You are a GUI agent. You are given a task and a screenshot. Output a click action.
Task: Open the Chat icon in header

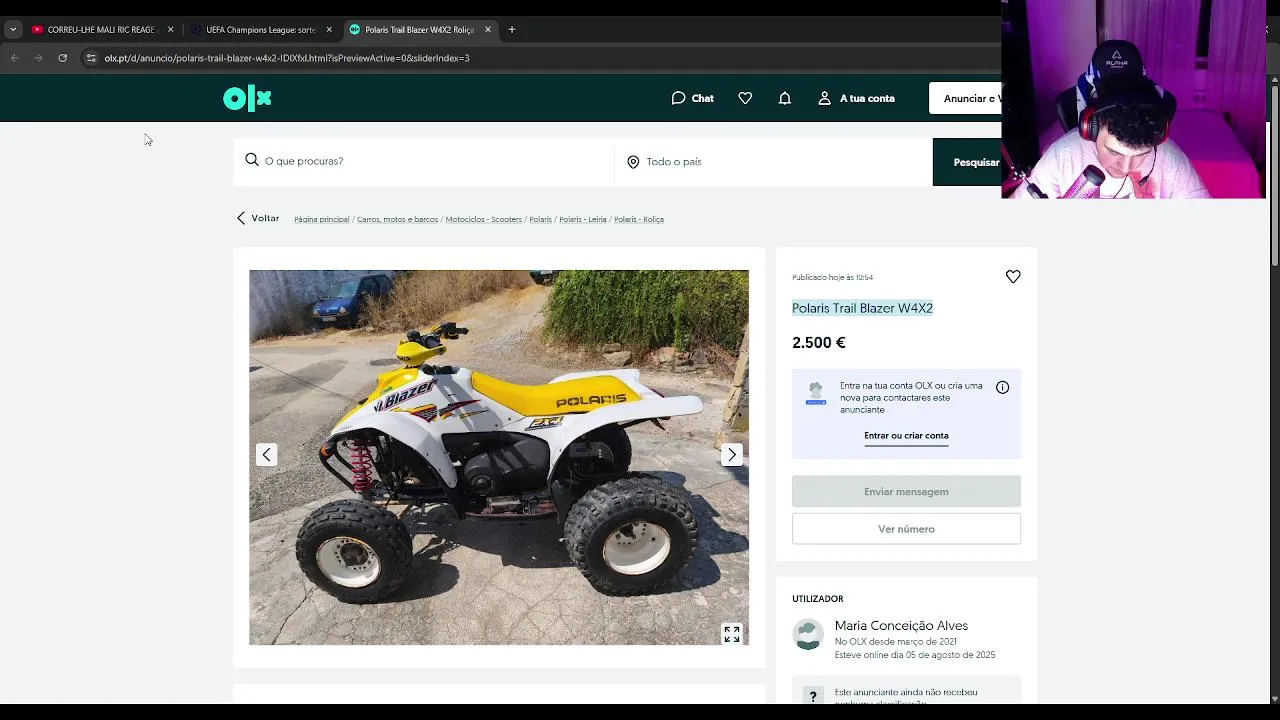click(692, 98)
